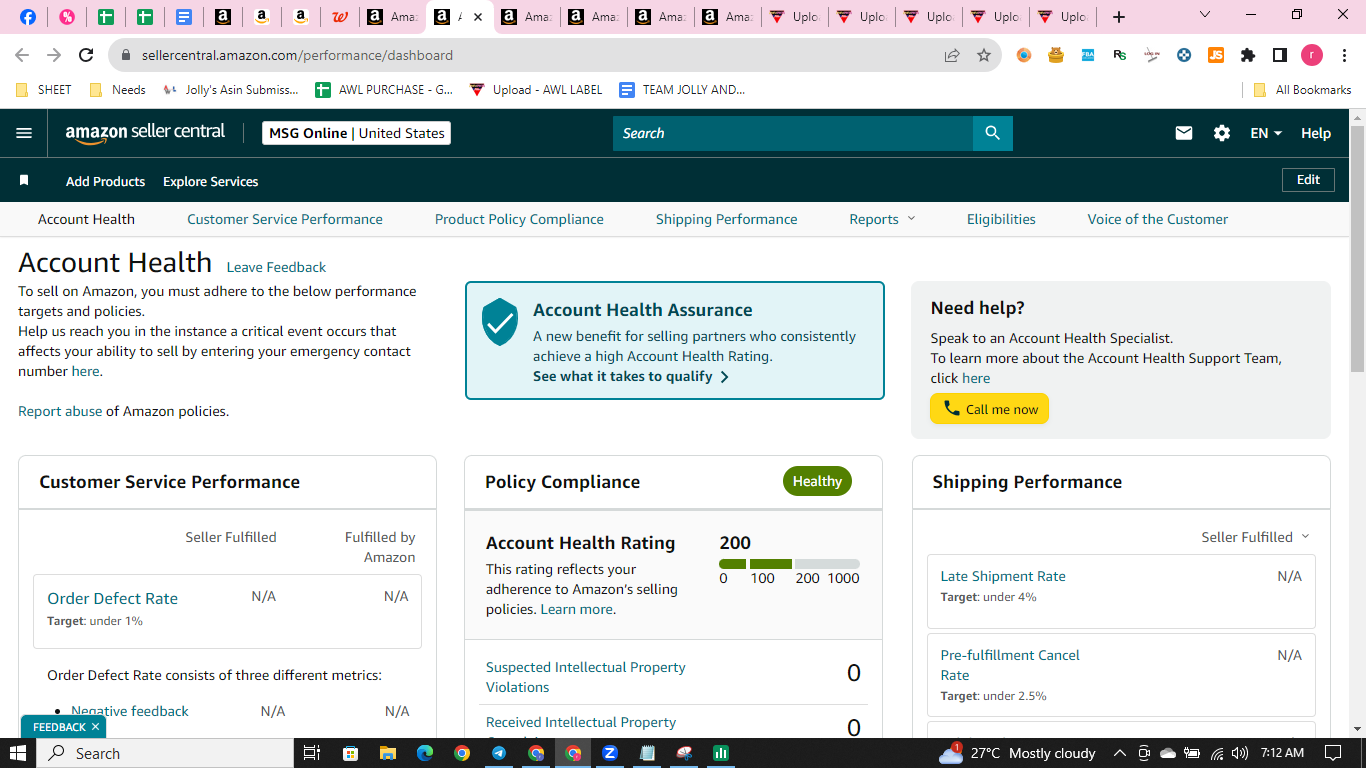
Task: Open Suspected Intellectual Property Violations link
Action: coord(586,677)
